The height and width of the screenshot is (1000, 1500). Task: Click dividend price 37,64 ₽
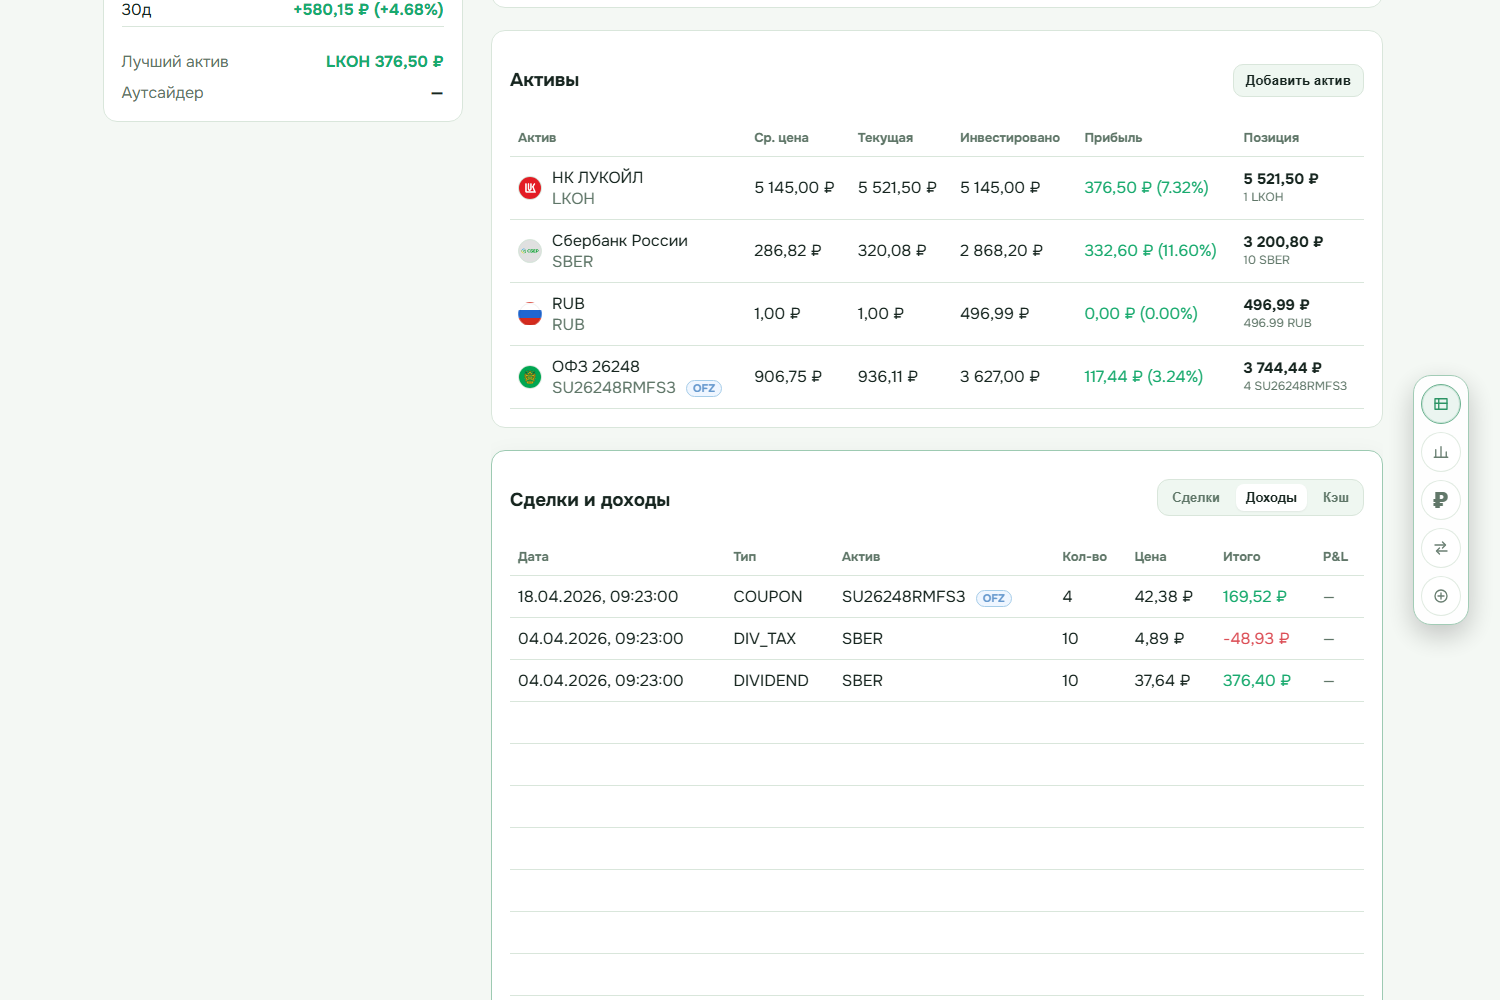1162,680
